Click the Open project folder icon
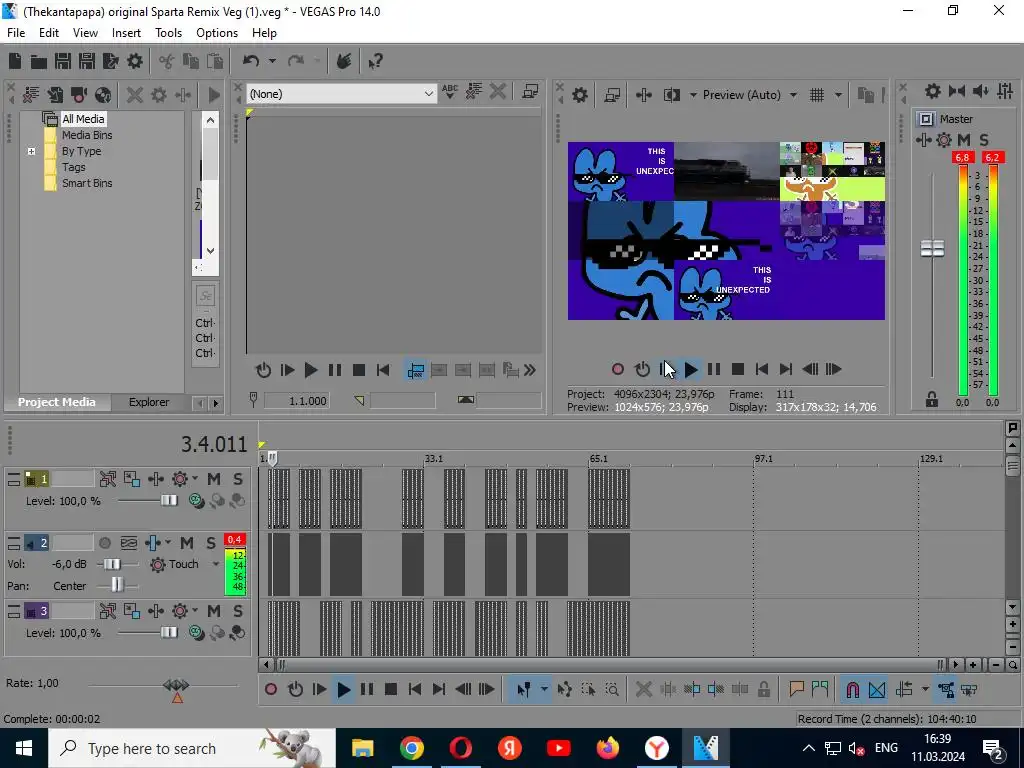 click(x=39, y=61)
